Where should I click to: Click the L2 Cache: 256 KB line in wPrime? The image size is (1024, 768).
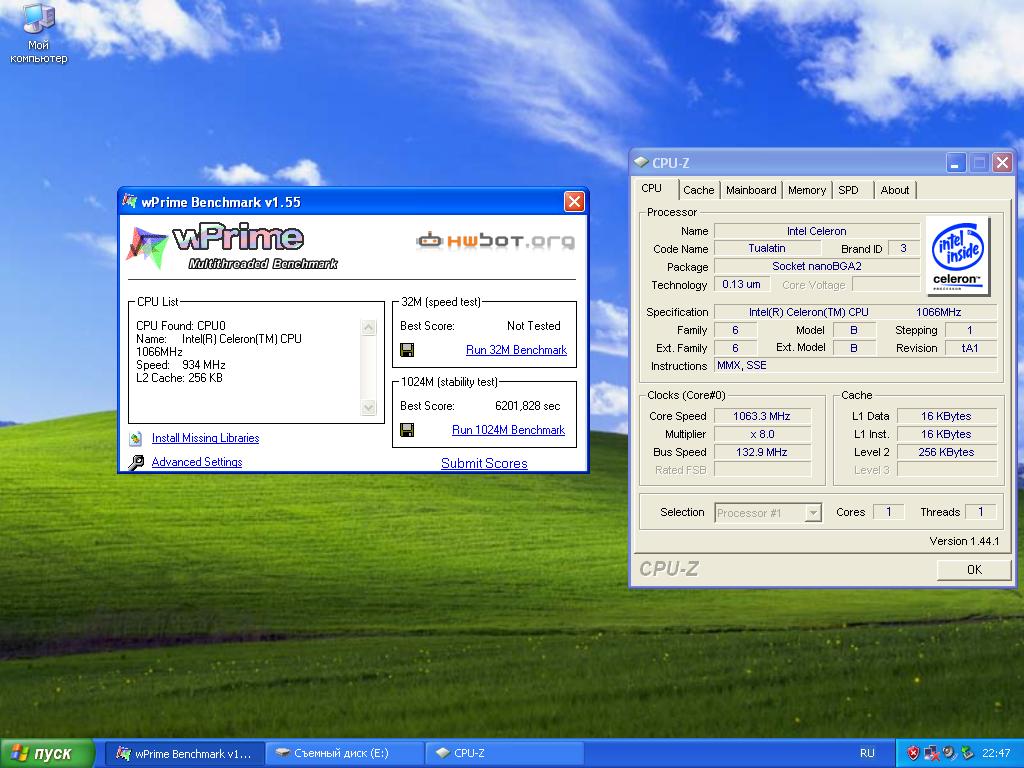180,378
